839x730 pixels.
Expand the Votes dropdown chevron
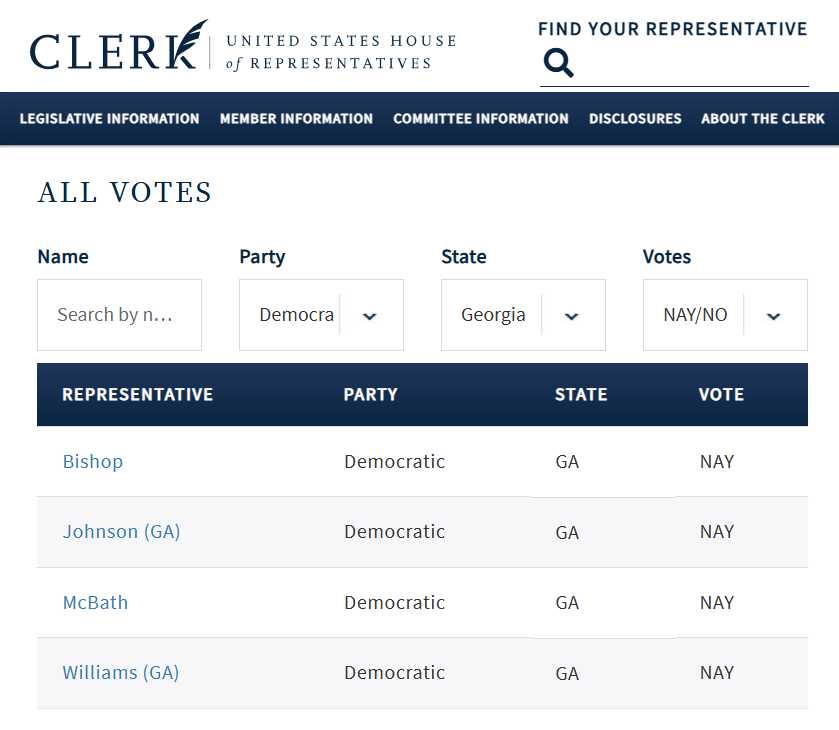click(x=773, y=316)
